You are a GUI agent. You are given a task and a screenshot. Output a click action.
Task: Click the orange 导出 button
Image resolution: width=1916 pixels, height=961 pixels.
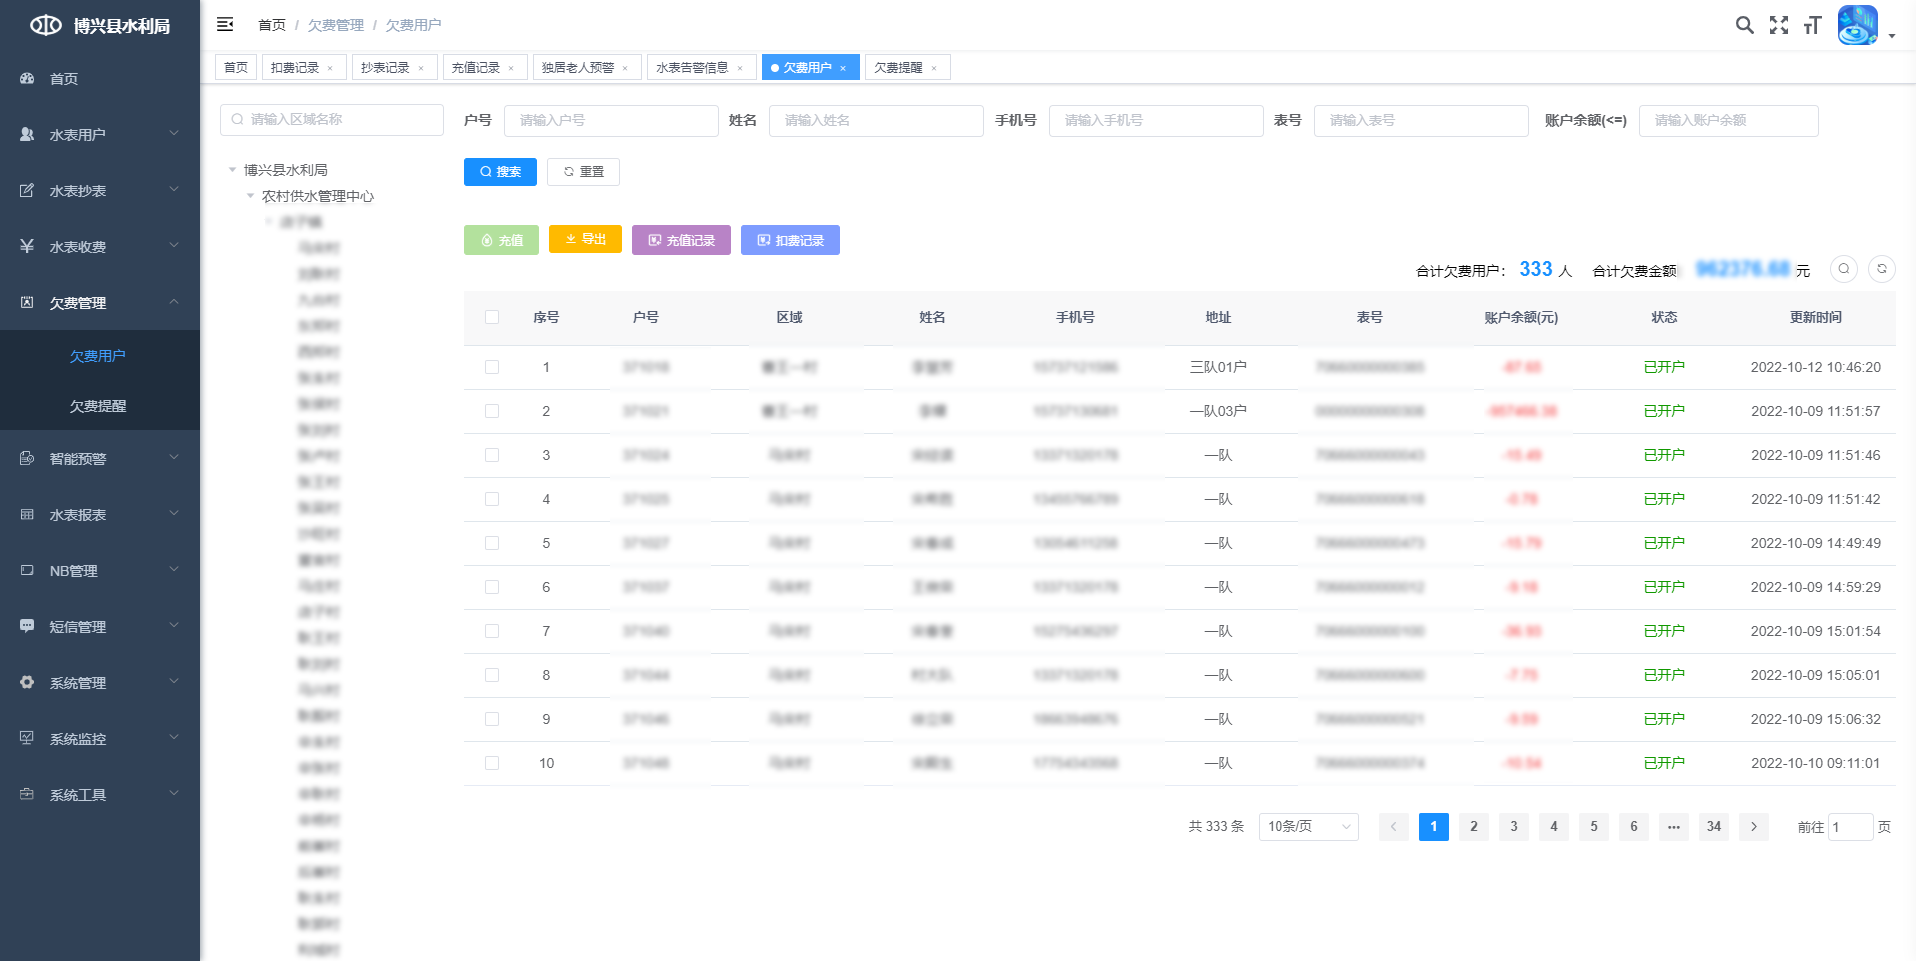[x=585, y=239]
